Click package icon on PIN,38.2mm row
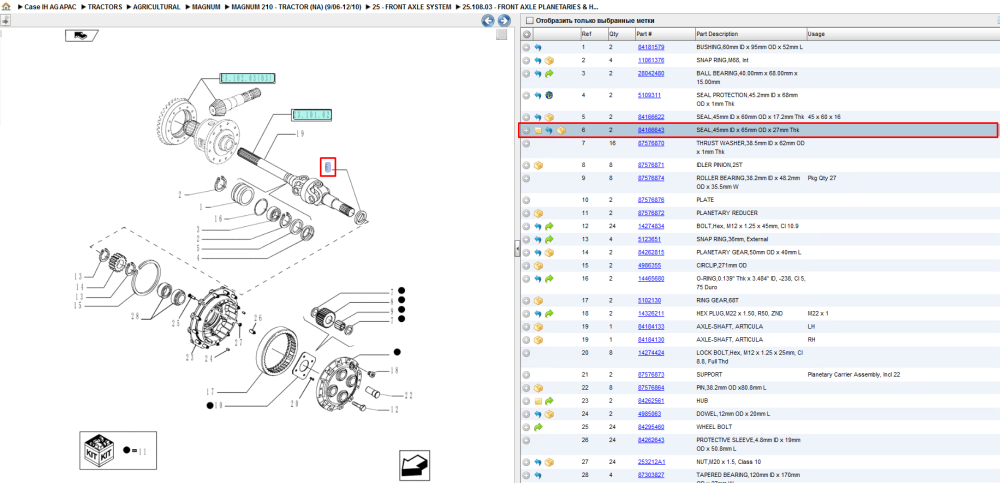The height and width of the screenshot is (483, 1000). [x=538, y=388]
